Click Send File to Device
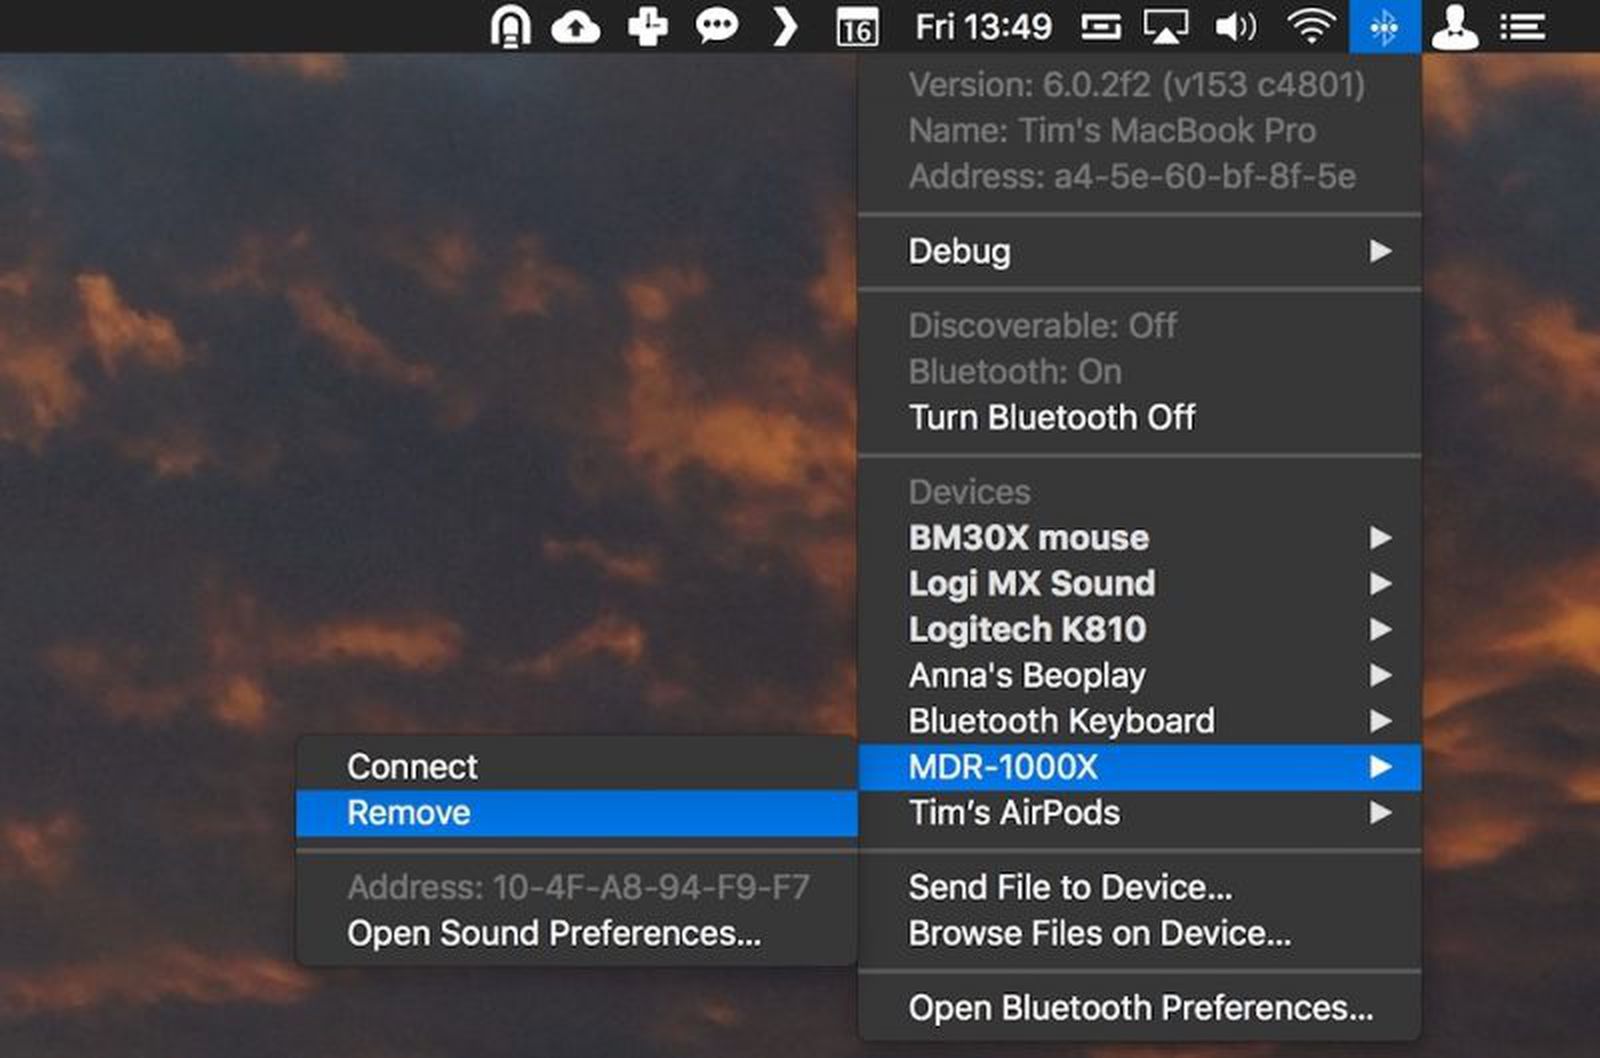The width and height of the screenshot is (1600, 1058). 1070,886
